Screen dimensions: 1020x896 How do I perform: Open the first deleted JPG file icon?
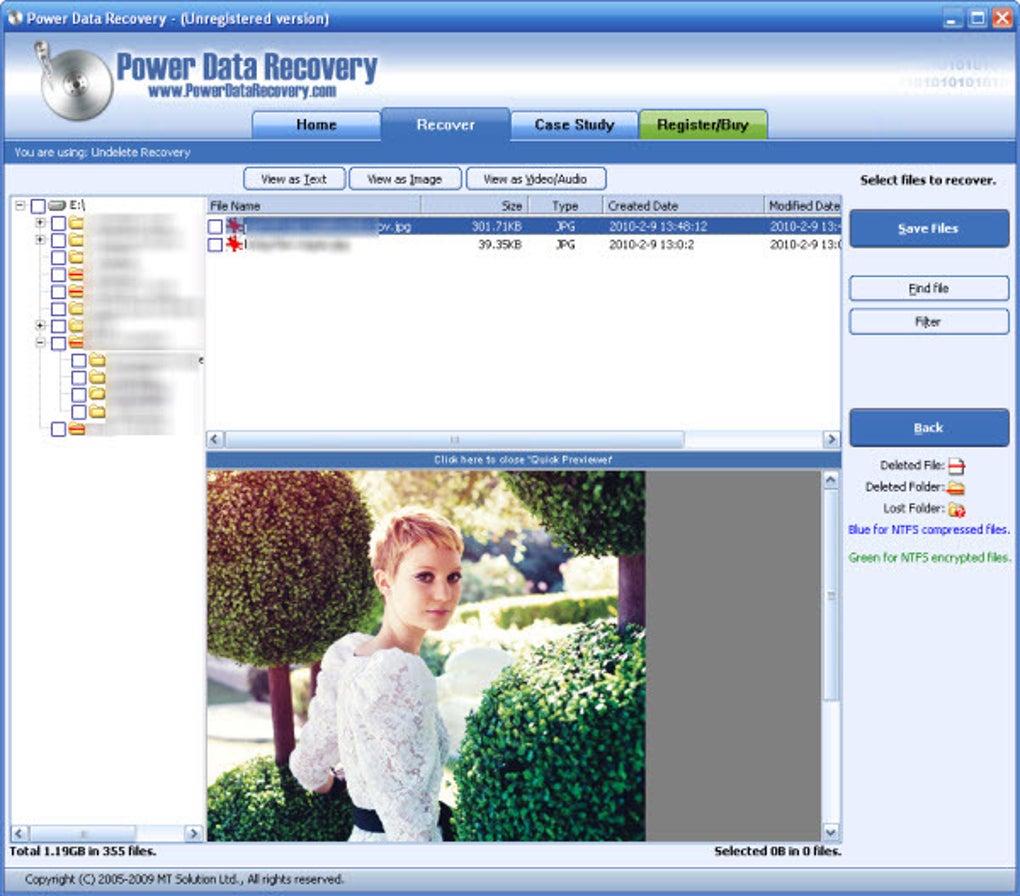tap(234, 225)
